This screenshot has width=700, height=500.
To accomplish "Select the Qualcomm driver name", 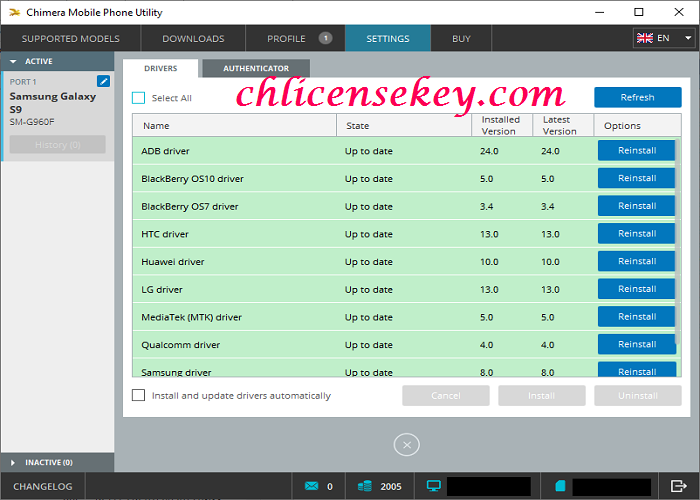I will coord(180,345).
